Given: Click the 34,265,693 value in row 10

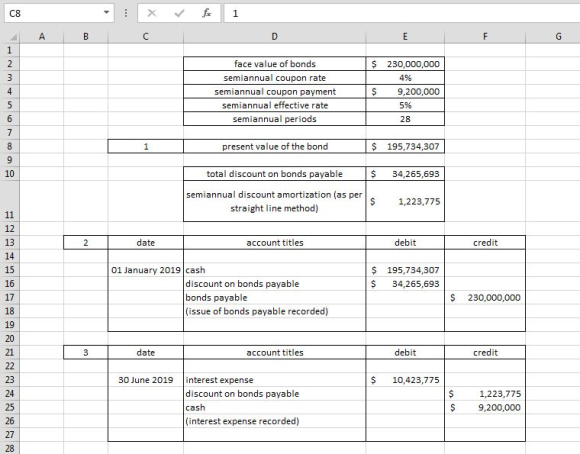Looking at the screenshot, I should tap(405, 174).
